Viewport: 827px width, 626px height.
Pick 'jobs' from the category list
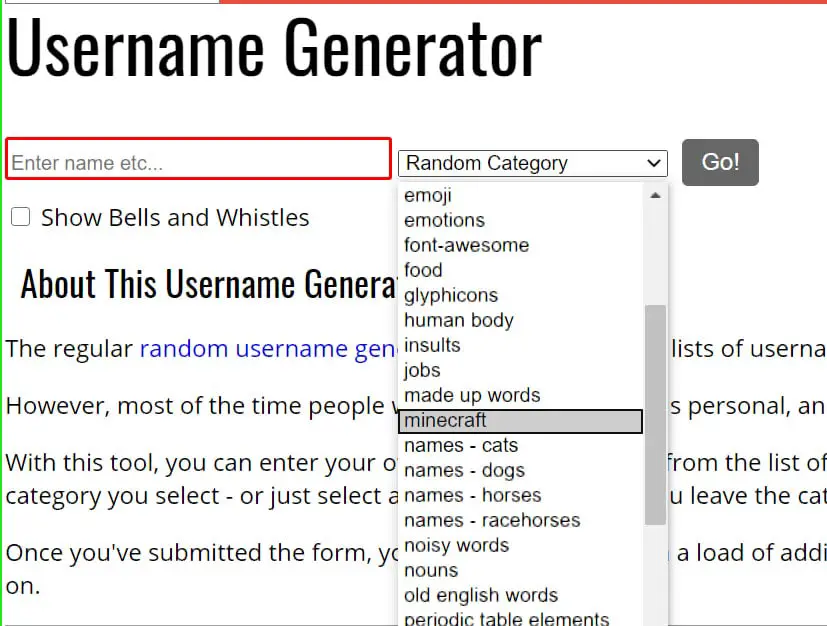tap(521, 370)
